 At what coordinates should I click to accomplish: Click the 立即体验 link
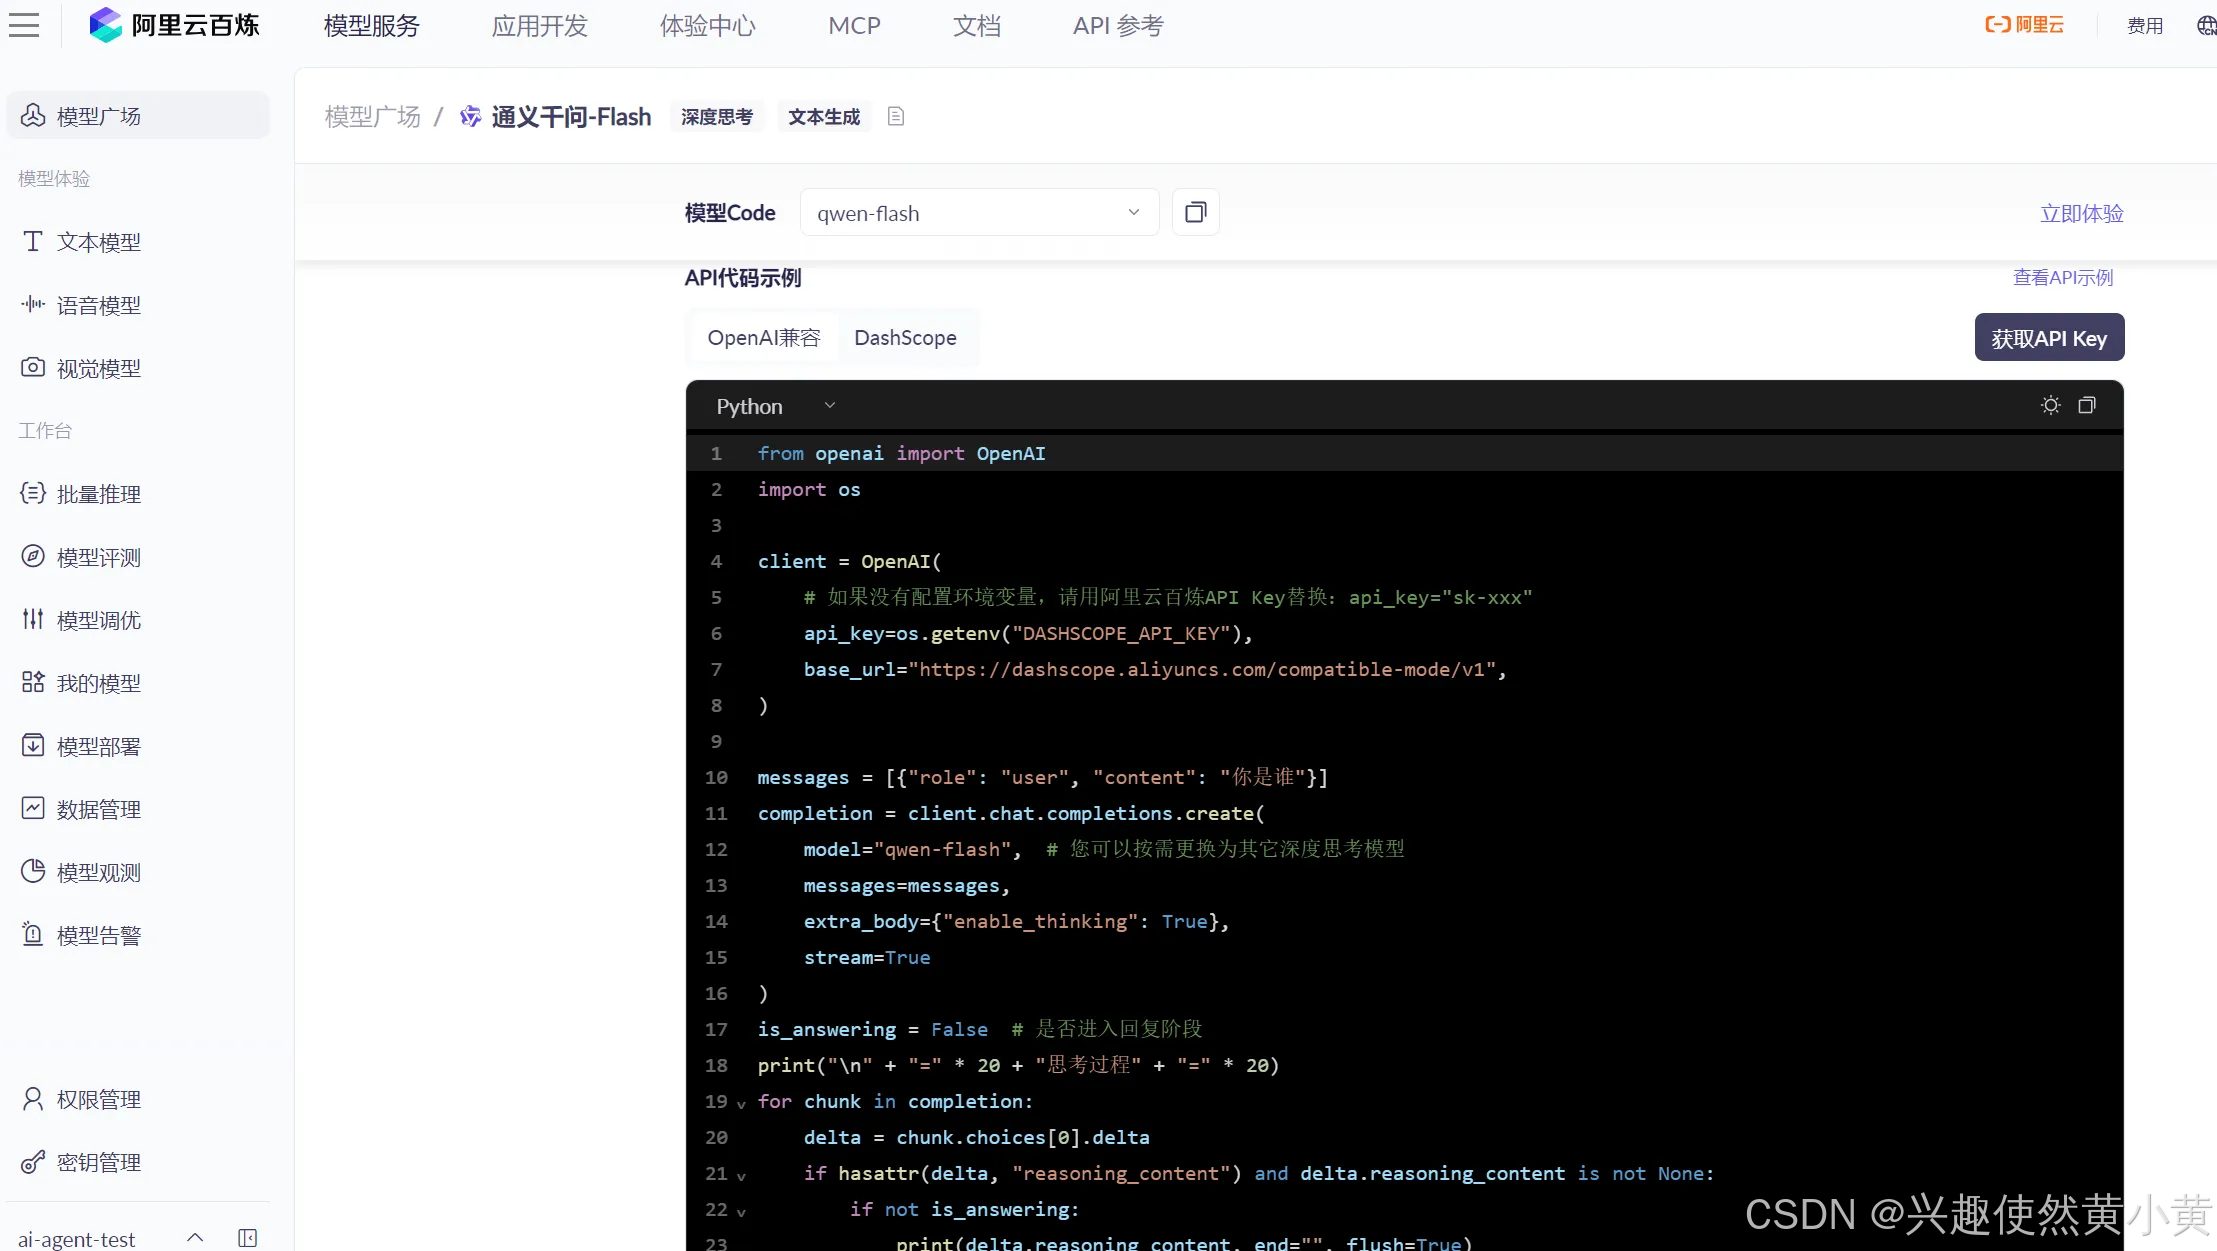(x=2082, y=213)
